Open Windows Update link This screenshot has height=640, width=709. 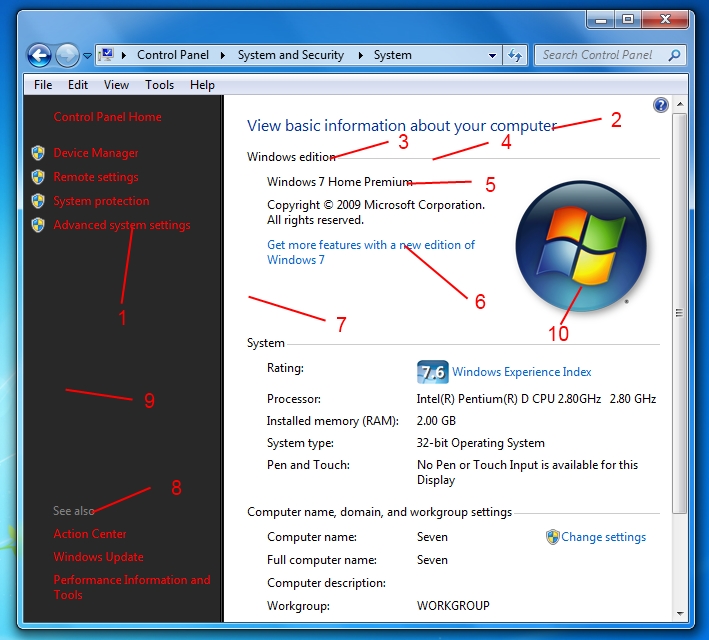[98, 557]
